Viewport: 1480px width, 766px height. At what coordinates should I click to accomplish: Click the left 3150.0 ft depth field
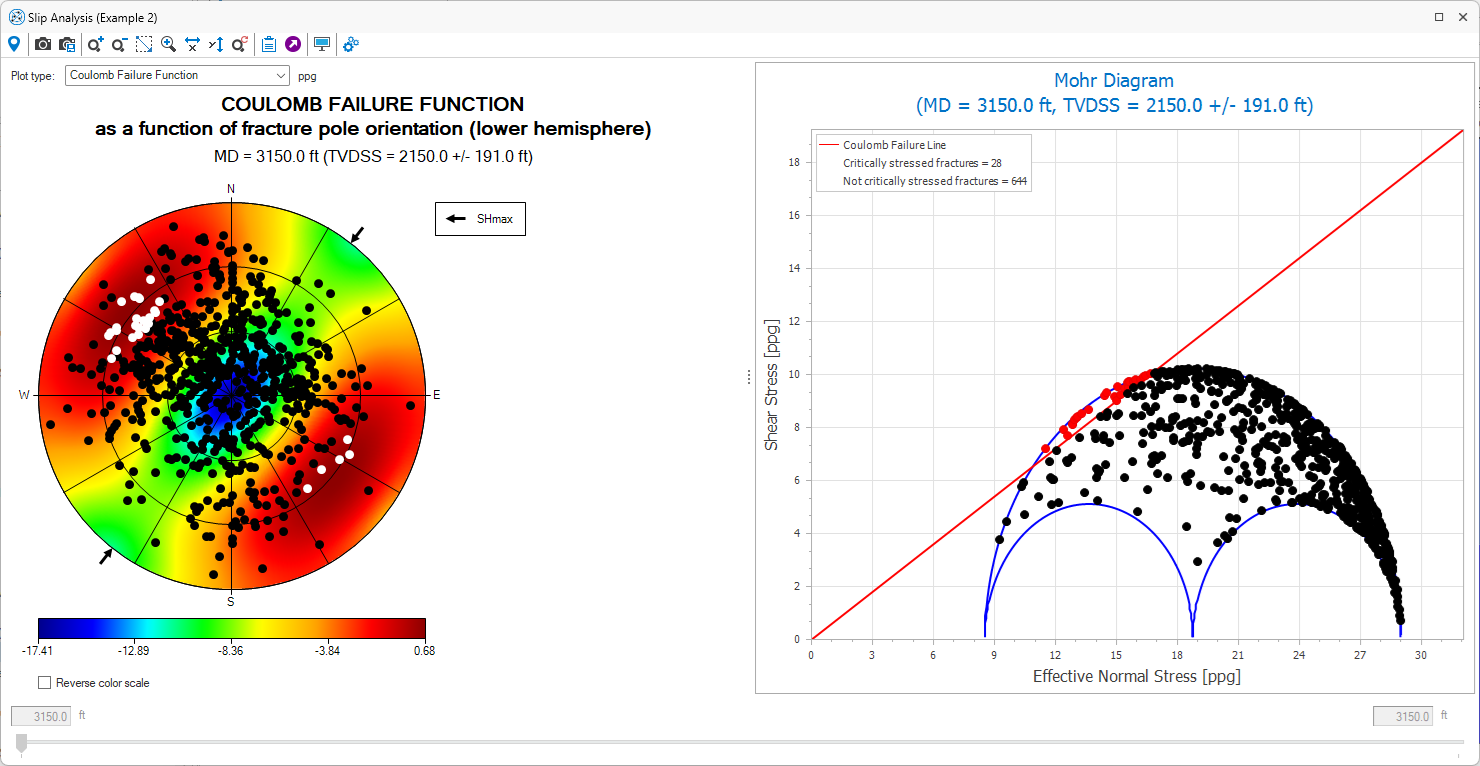click(41, 716)
